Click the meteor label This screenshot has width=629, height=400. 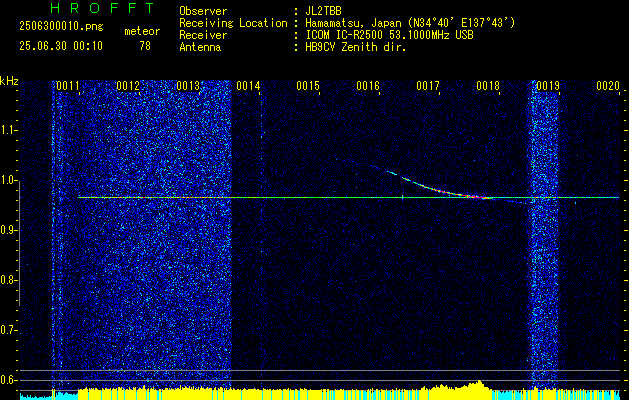(142, 31)
